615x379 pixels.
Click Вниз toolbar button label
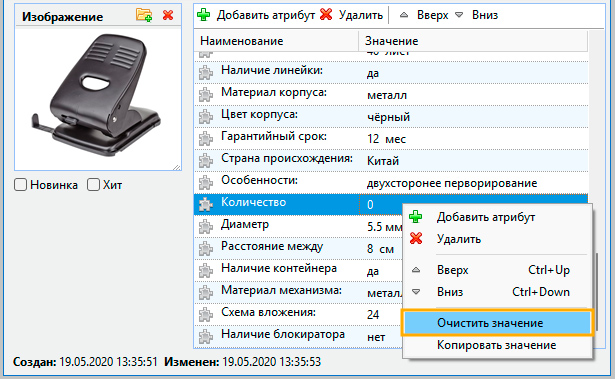point(485,15)
